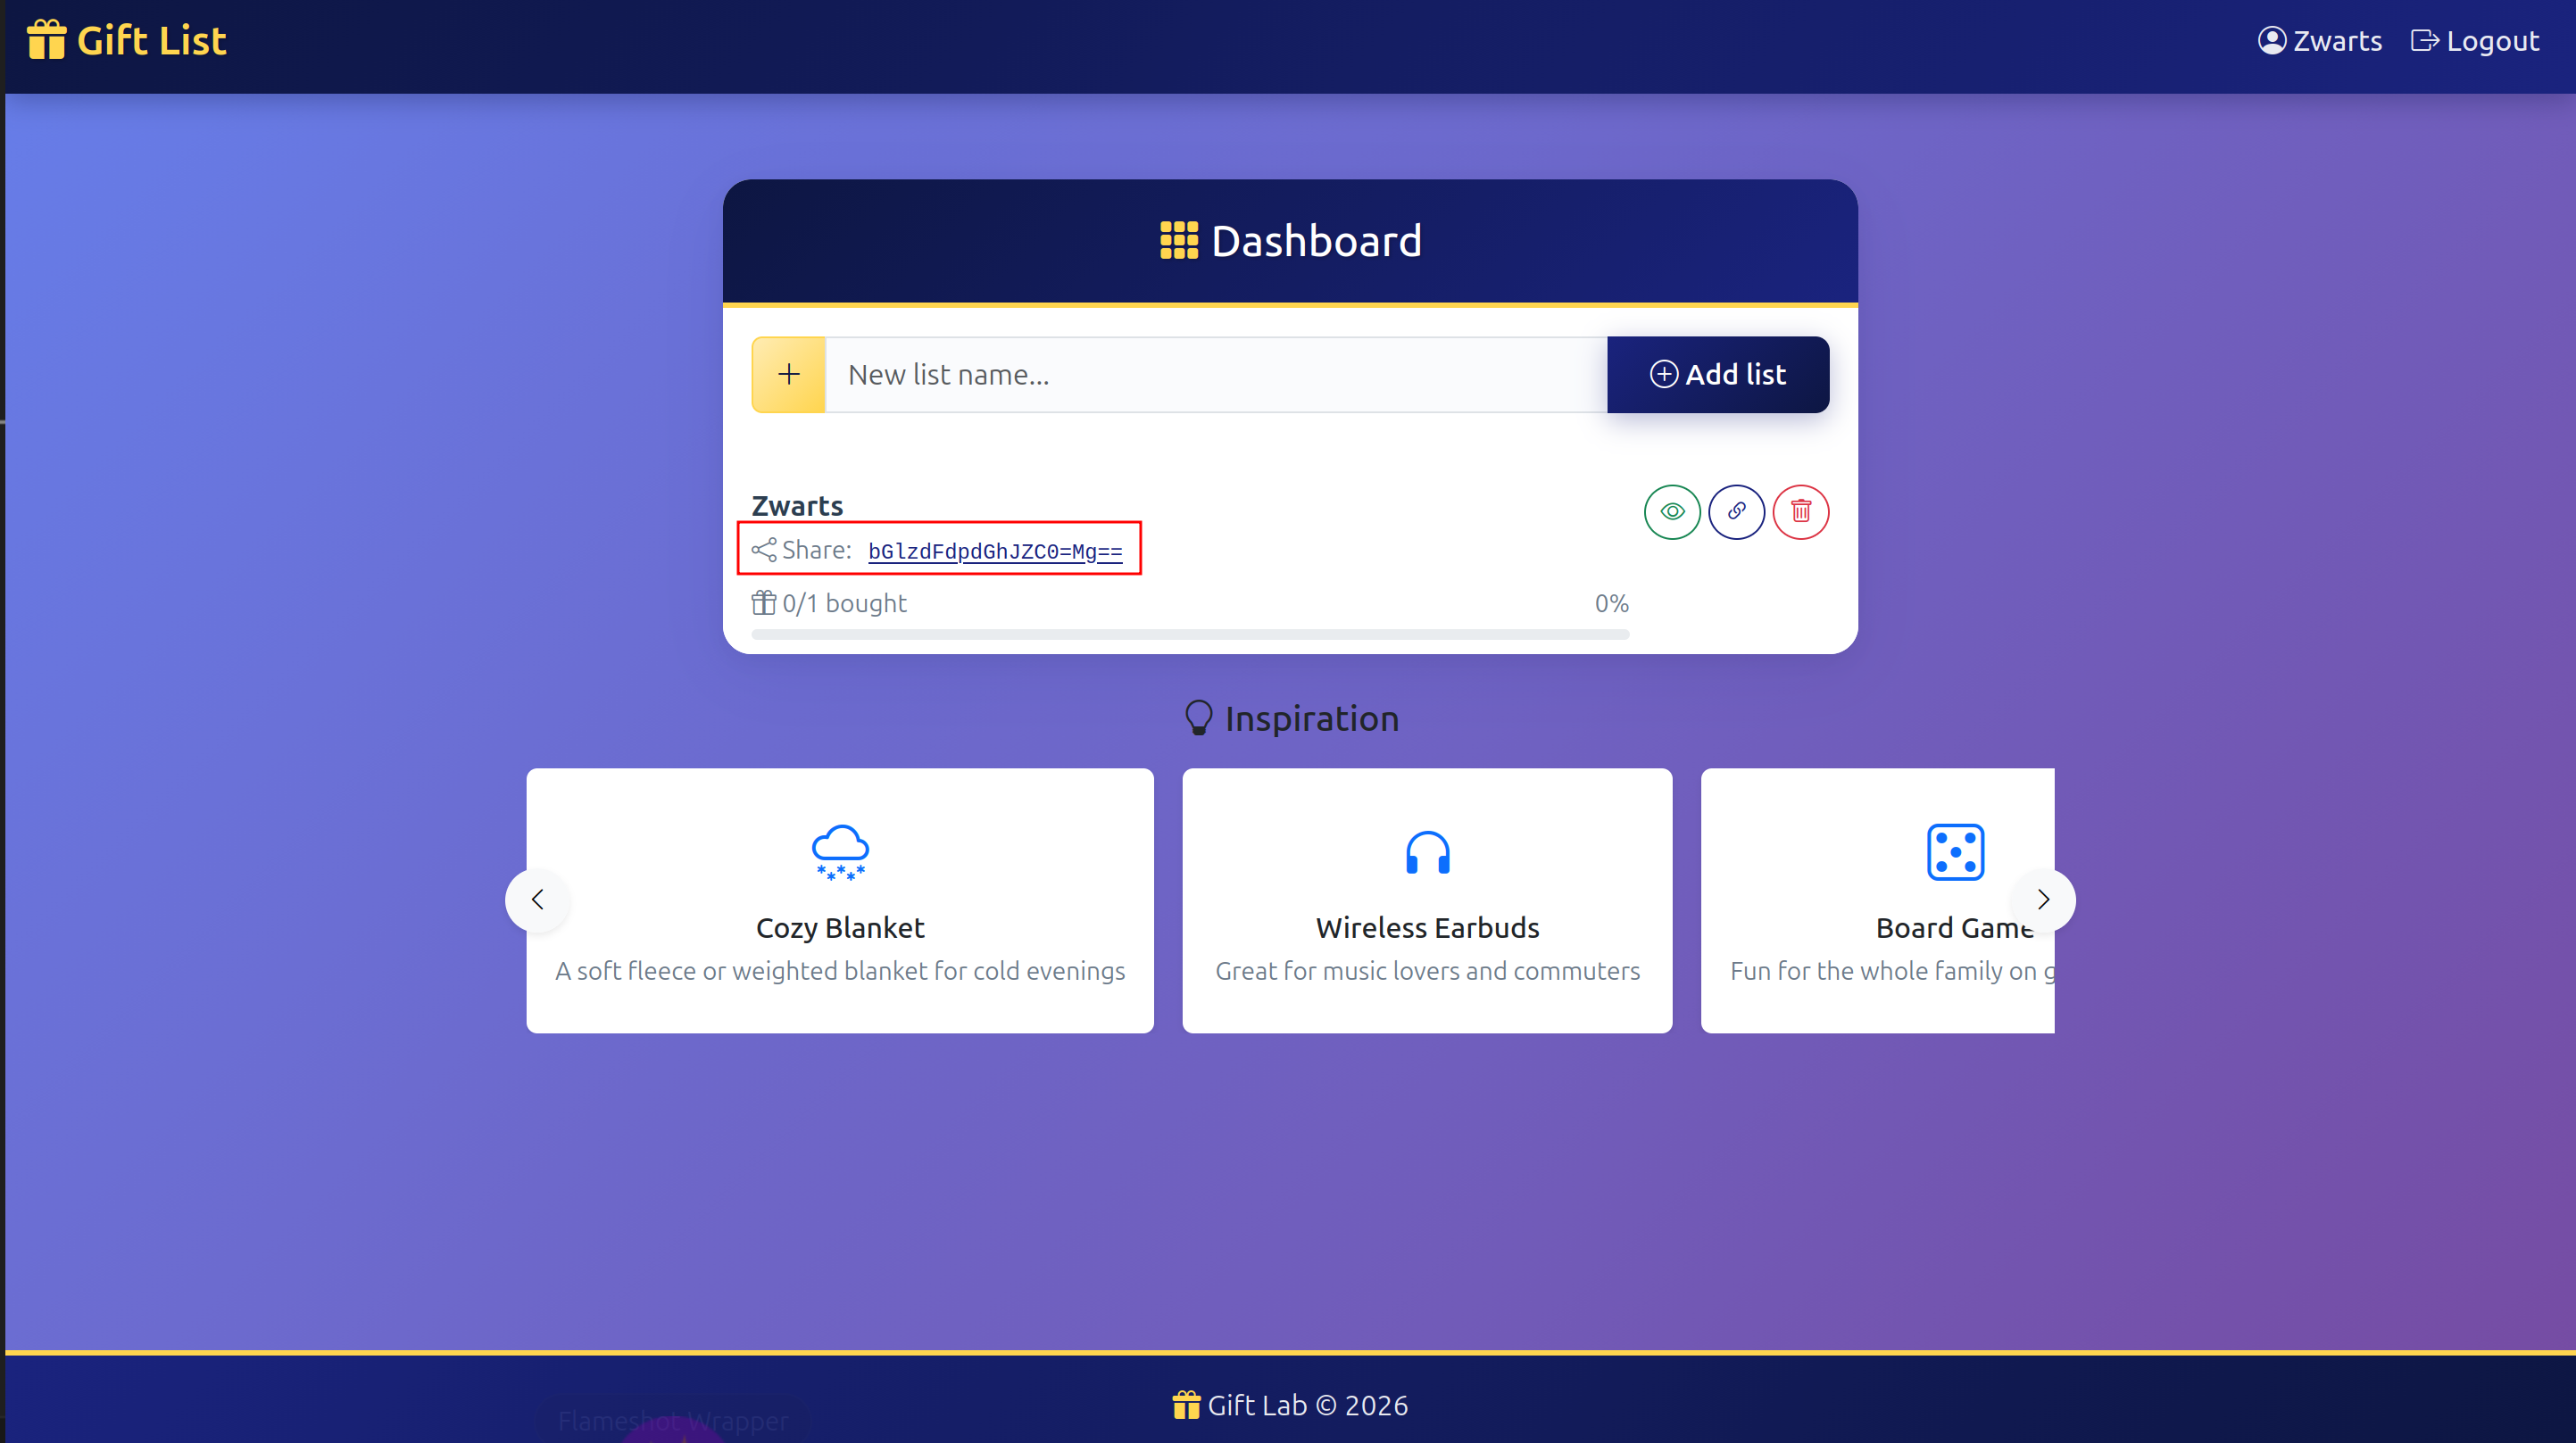Focus the New list name input field
The width and height of the screenshot is (2576, 1443).
[1215, 374]
